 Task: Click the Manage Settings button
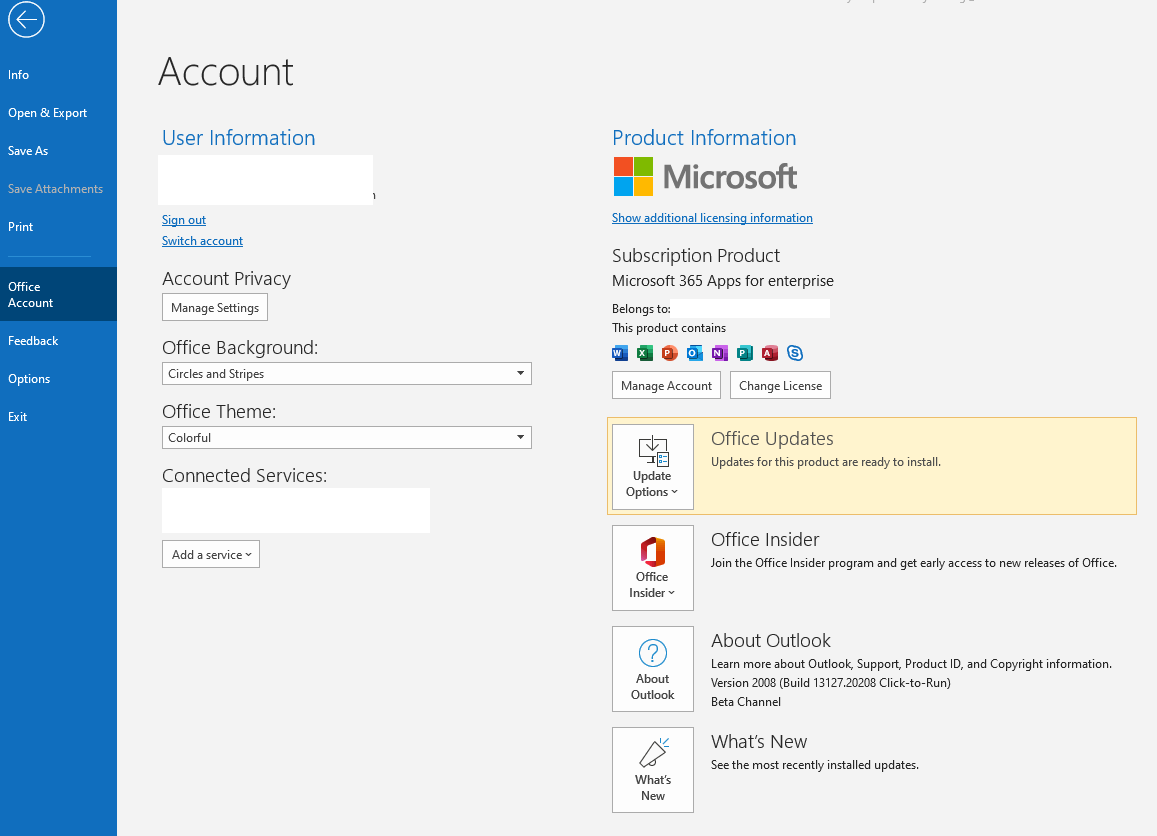214,307
